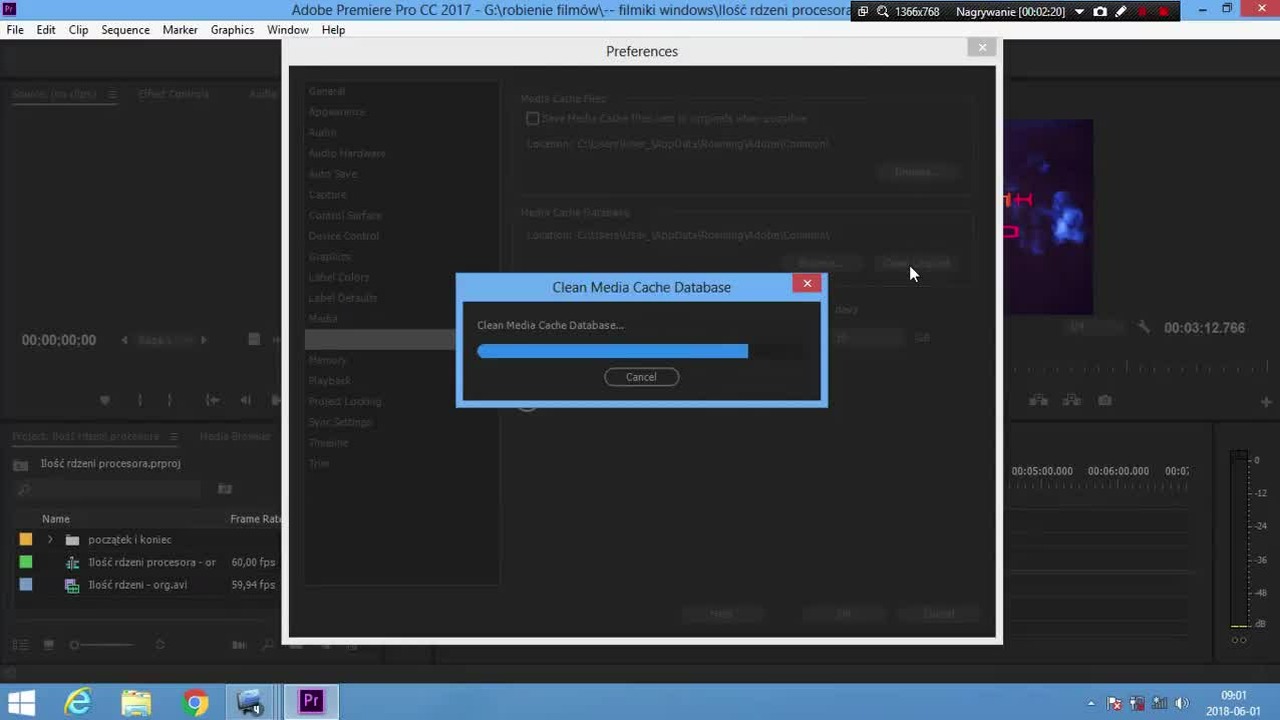Click the sequence icon for Ilość rdzeni procesora
This screenshot has width=1280, height=720.
[x=72, y=563]
